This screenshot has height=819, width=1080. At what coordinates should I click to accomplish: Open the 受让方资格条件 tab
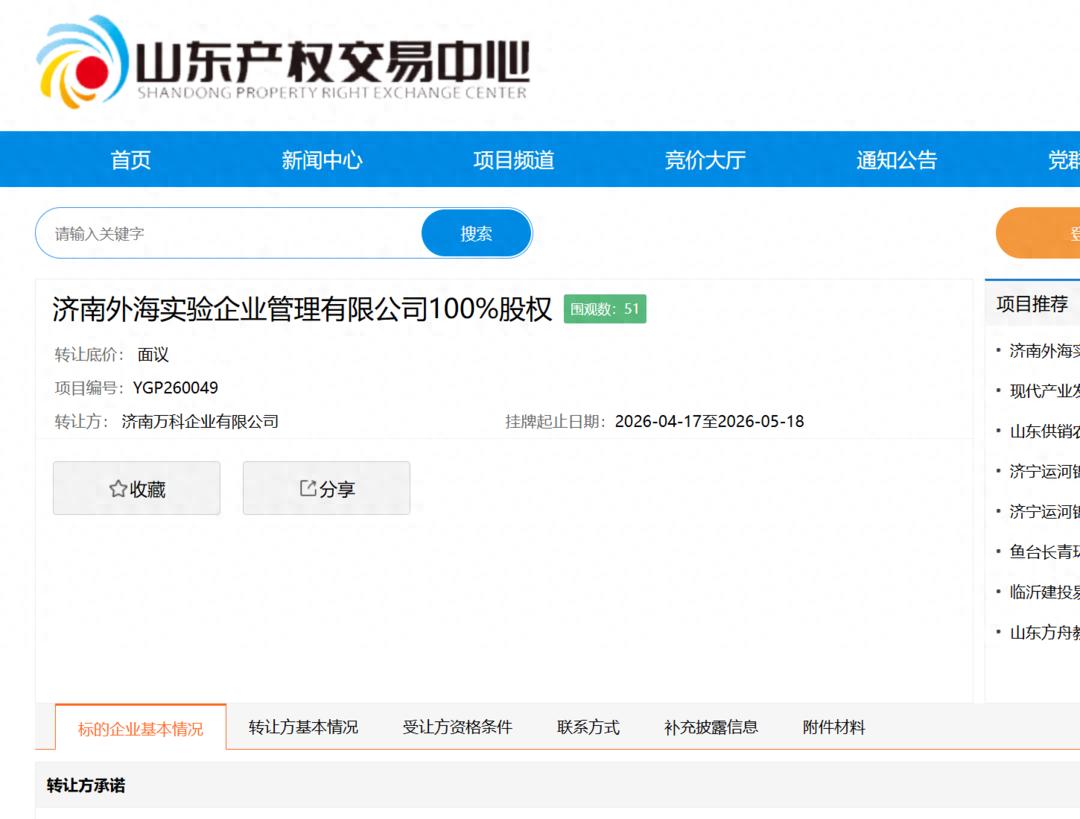pos(457,727)
